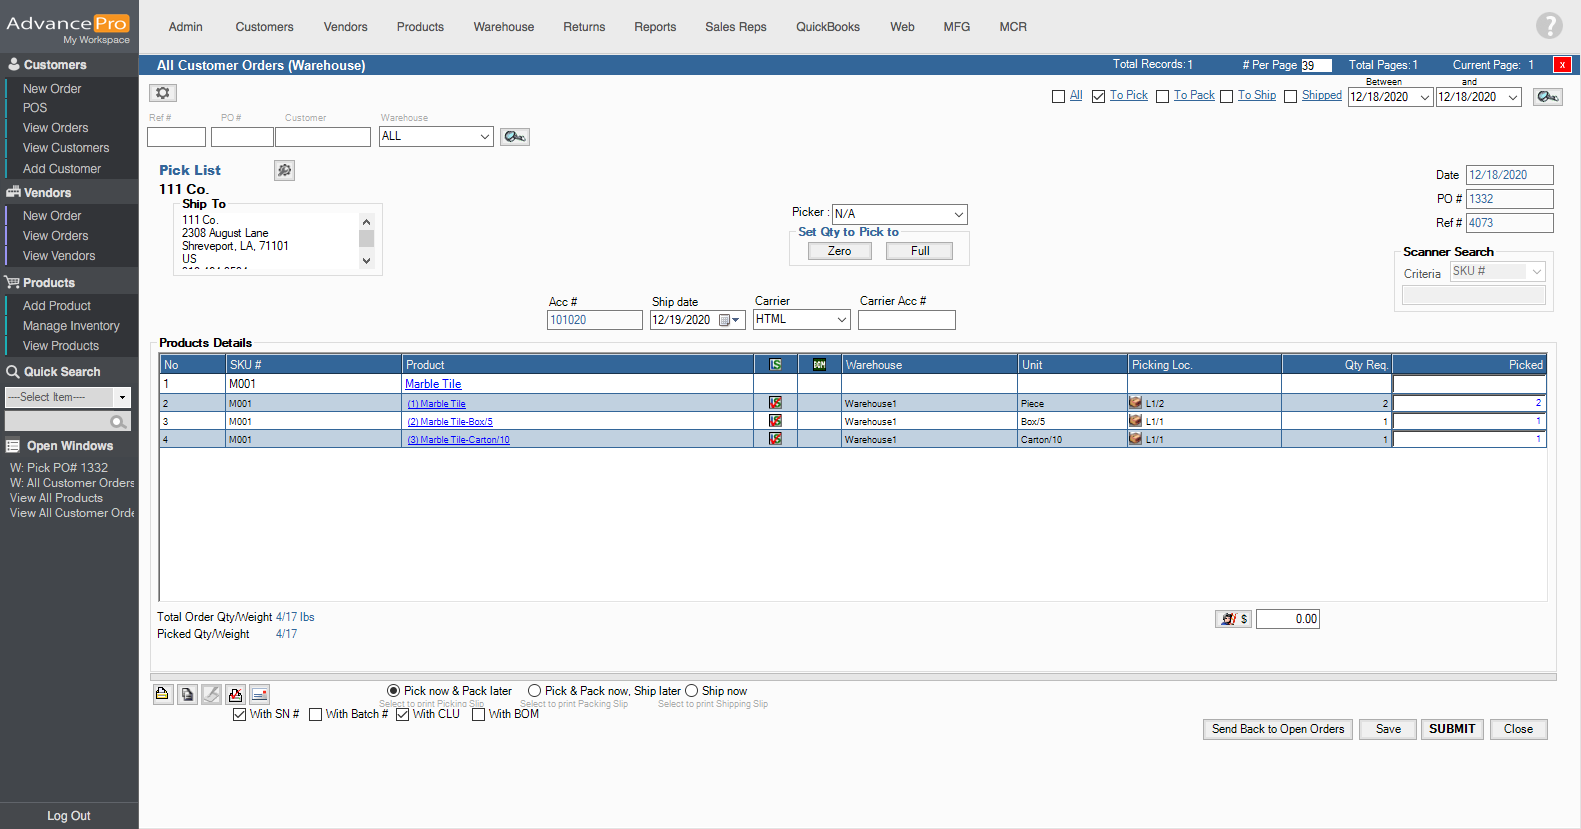Select Ship now radio option
Image resolution: width=1581 pixels, height=829 pixels.
[692, 691]
